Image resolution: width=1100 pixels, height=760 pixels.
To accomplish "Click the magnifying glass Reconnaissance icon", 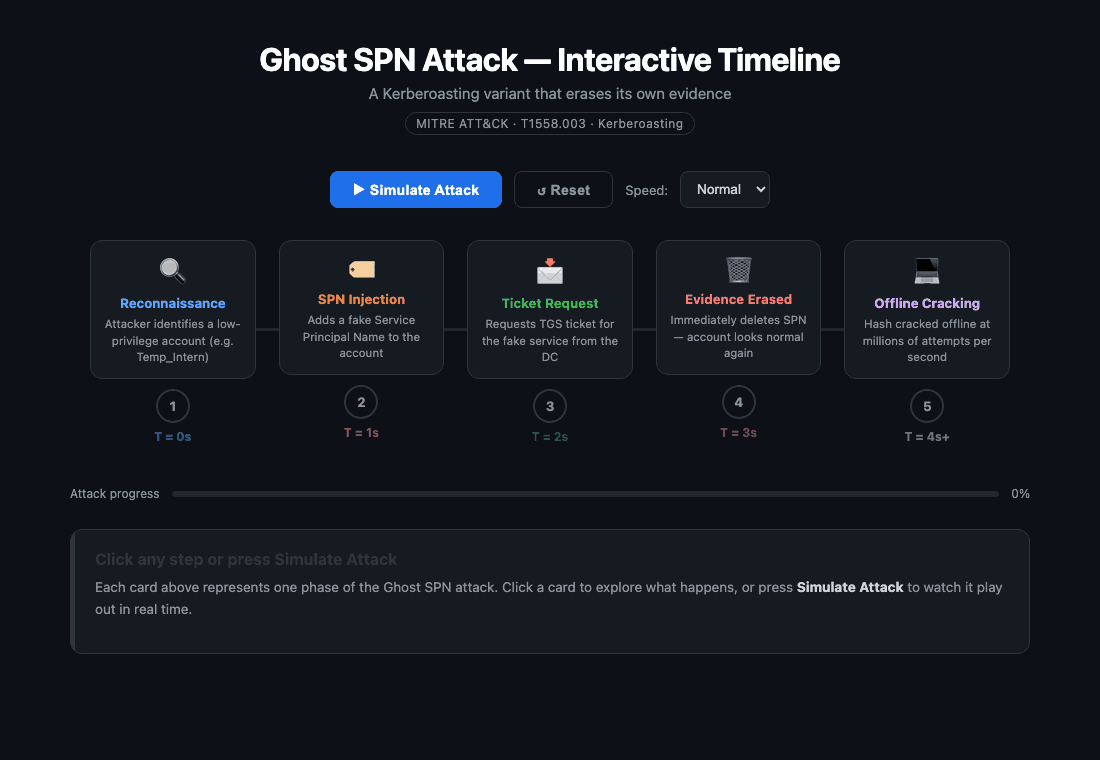I will coord(173,270).
